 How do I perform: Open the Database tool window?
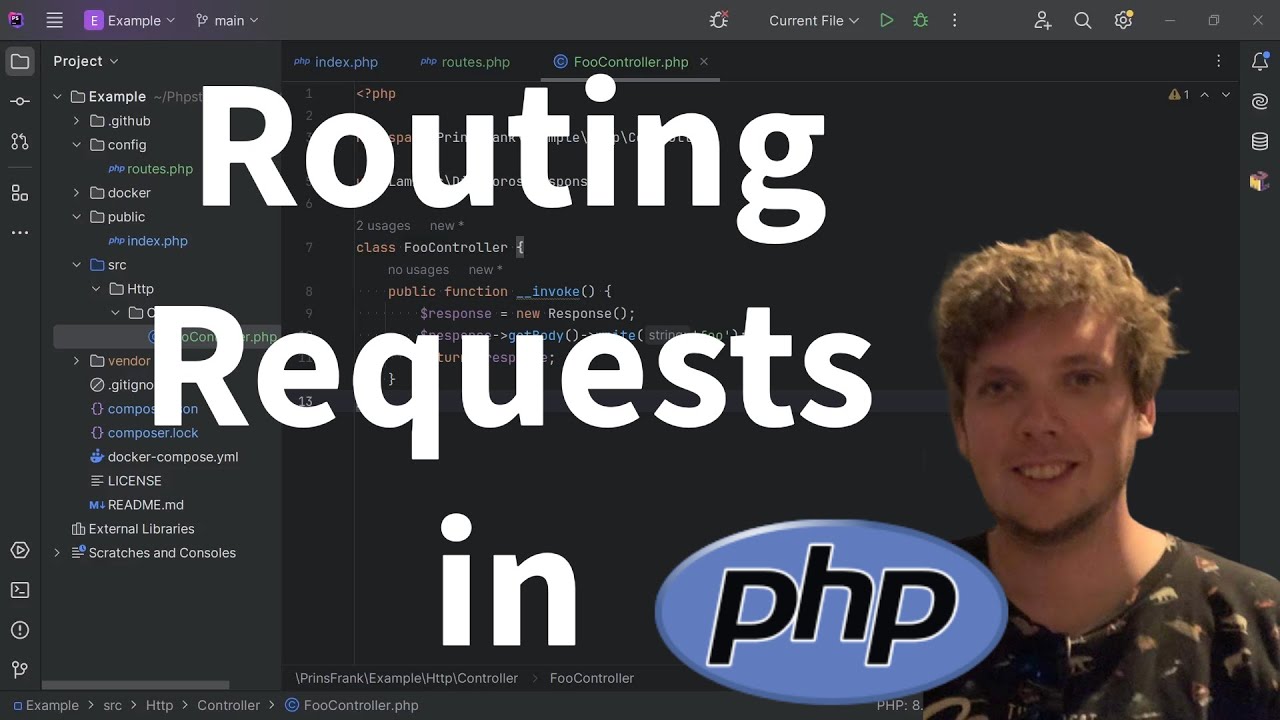pos(1260,142)
